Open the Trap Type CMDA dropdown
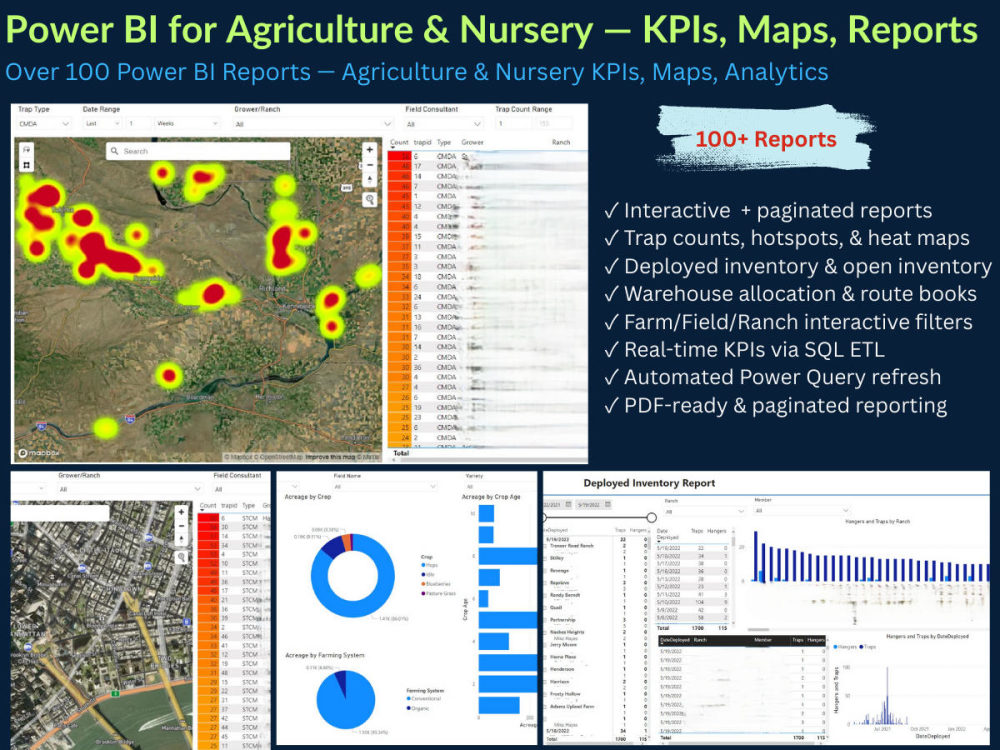The image size is (1000, 750). coord(43,124)
